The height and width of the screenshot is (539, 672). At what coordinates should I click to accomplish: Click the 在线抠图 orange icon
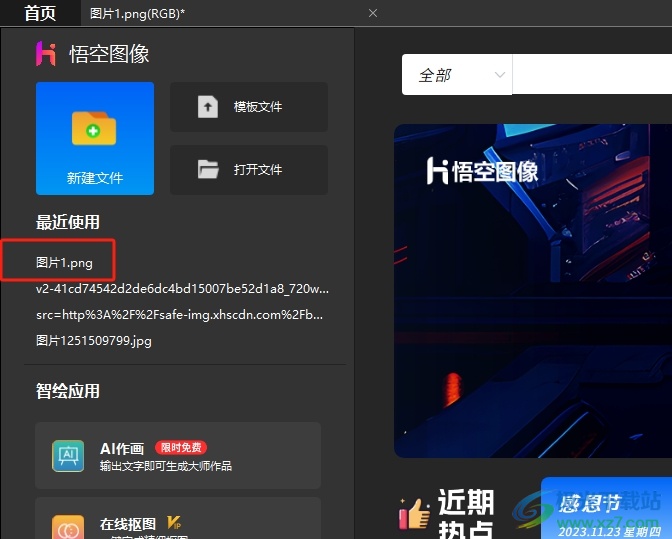click(68, 527)
